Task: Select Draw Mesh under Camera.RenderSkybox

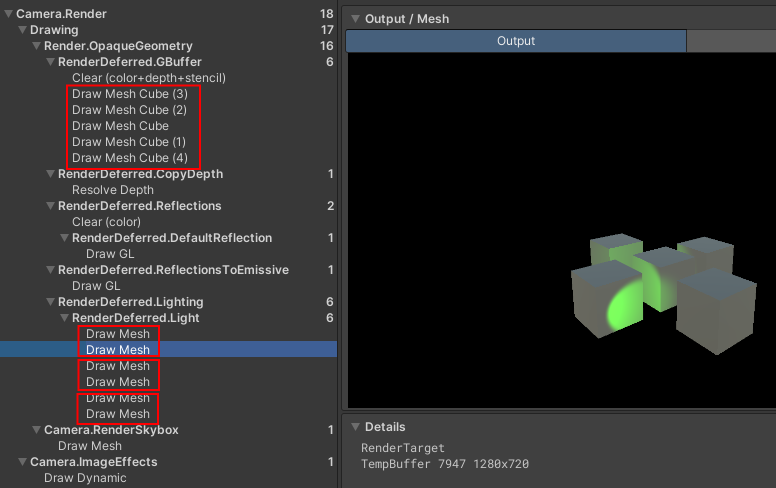Action: point(90,446)
